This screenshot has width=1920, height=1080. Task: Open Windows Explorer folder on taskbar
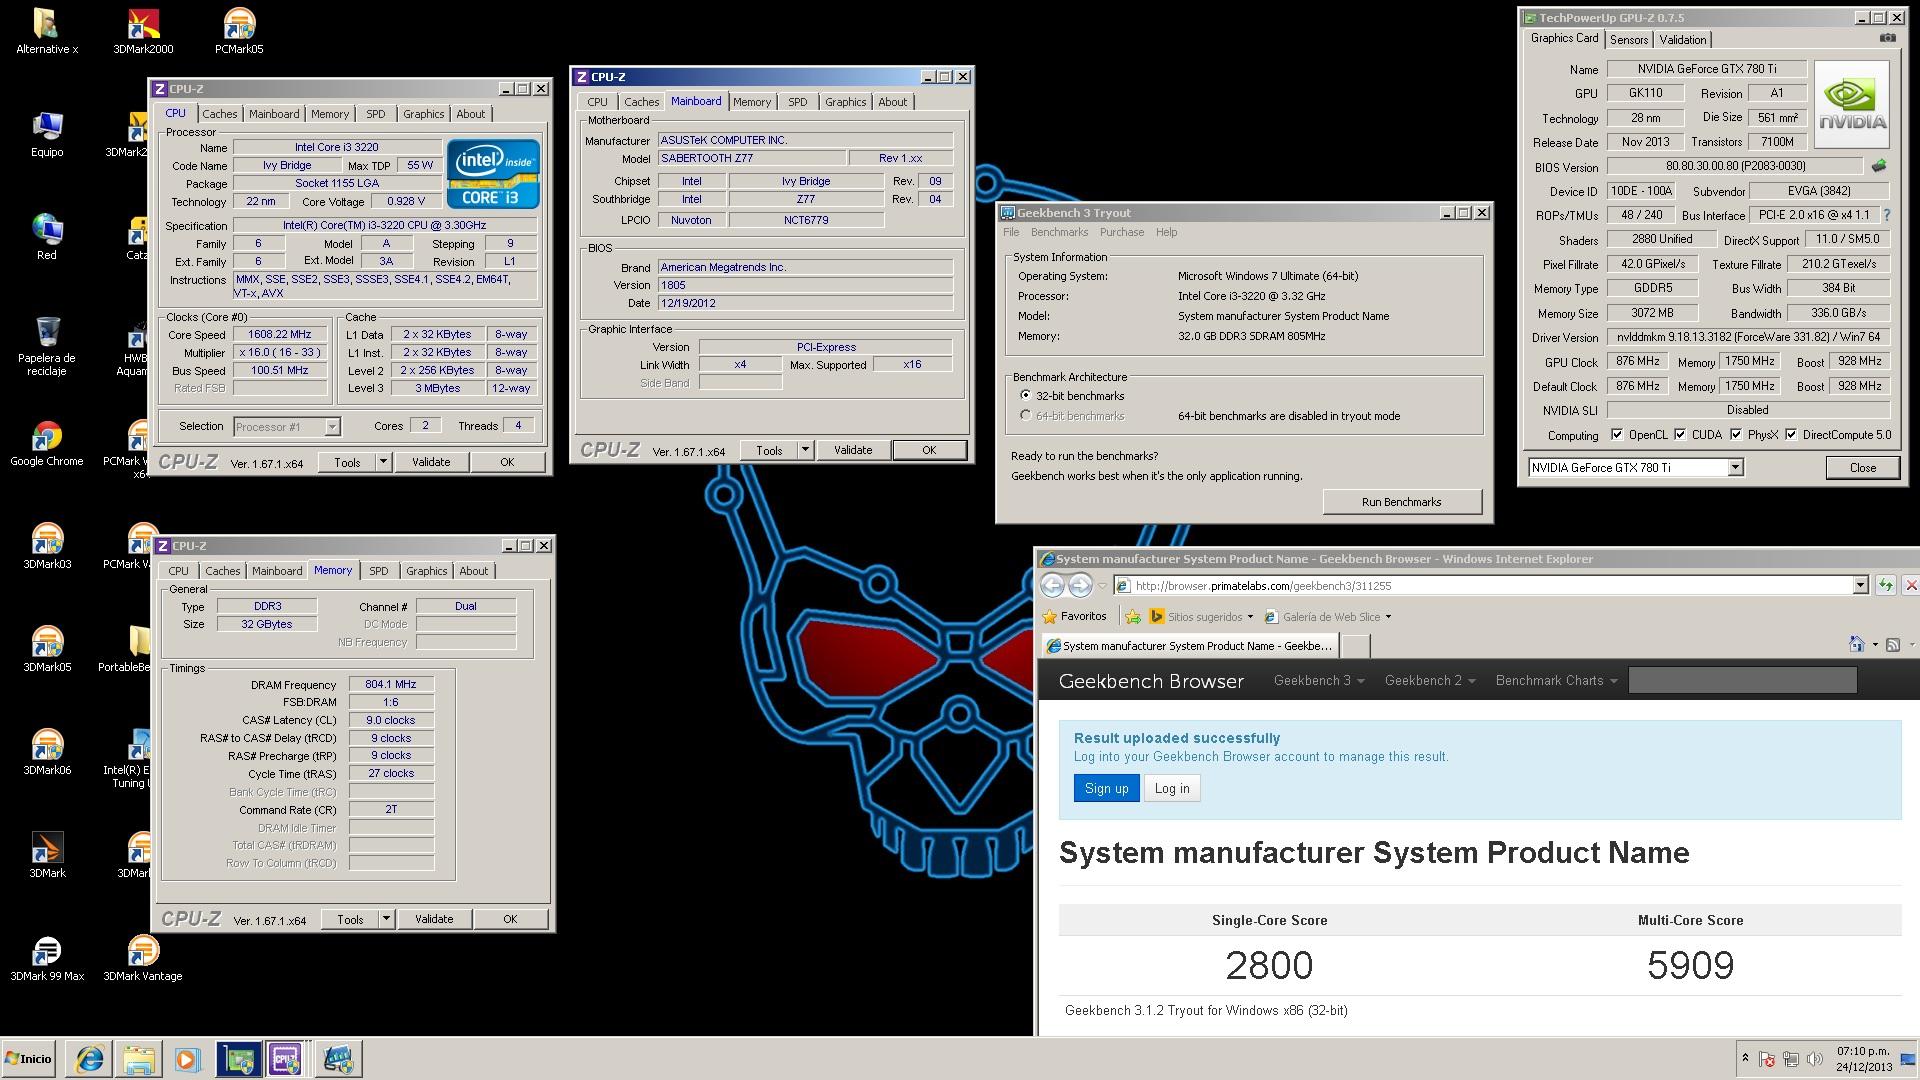139,1059
